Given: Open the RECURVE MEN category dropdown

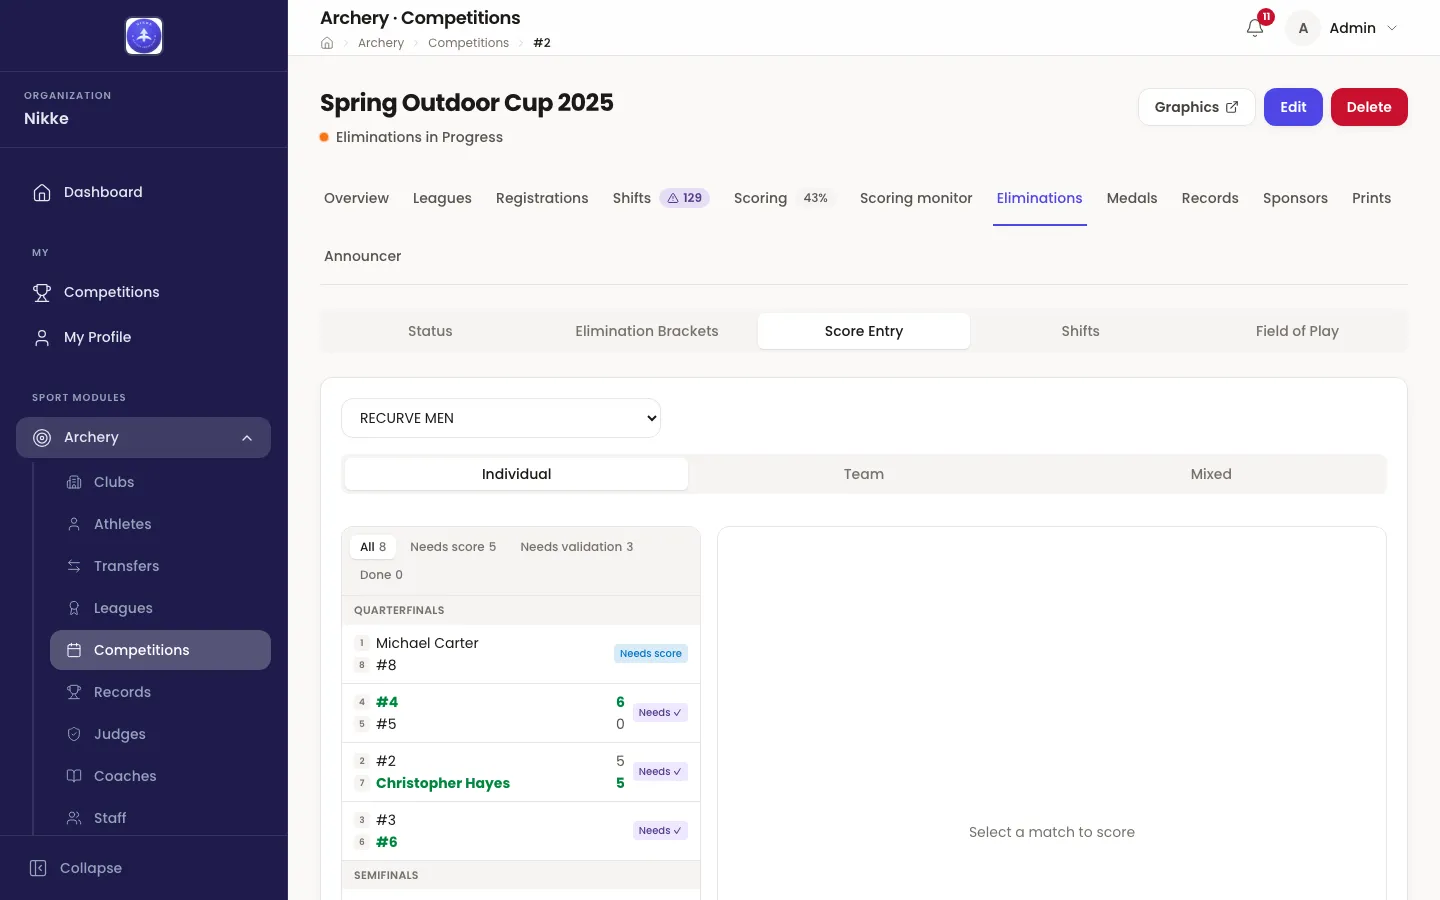Looking at the screenshot, I should coord(501,418).
